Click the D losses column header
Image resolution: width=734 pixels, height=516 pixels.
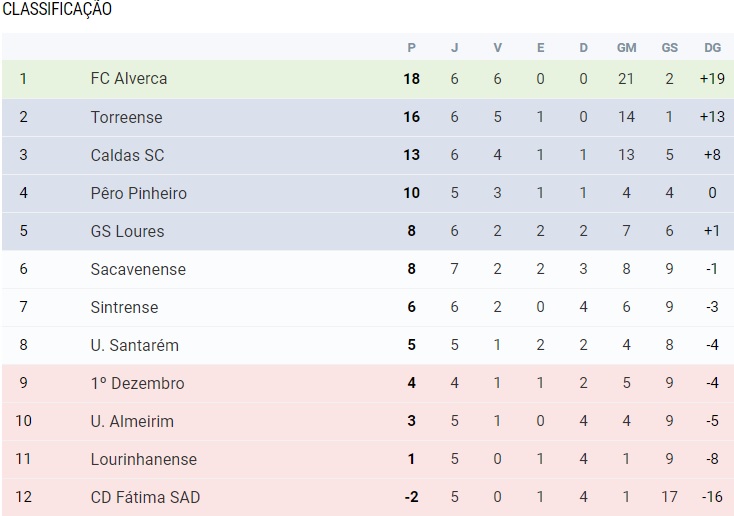(584, 47)
